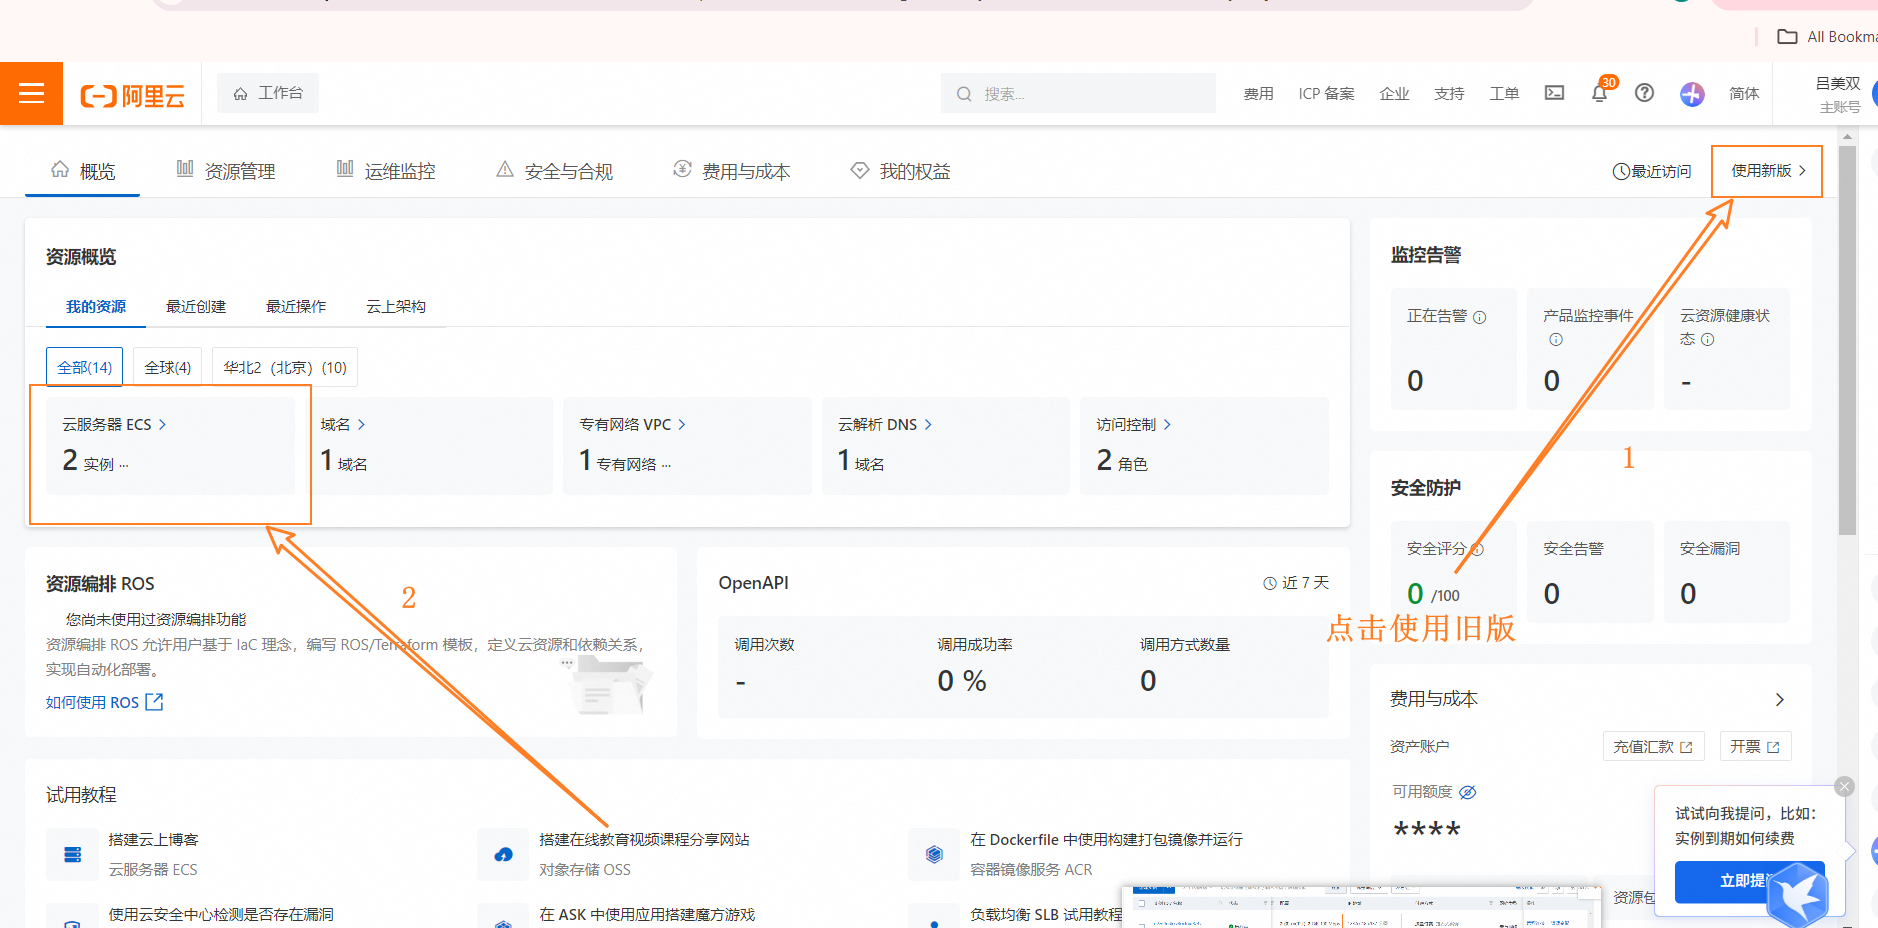Open the 域名 resource link

pos(343,424)
